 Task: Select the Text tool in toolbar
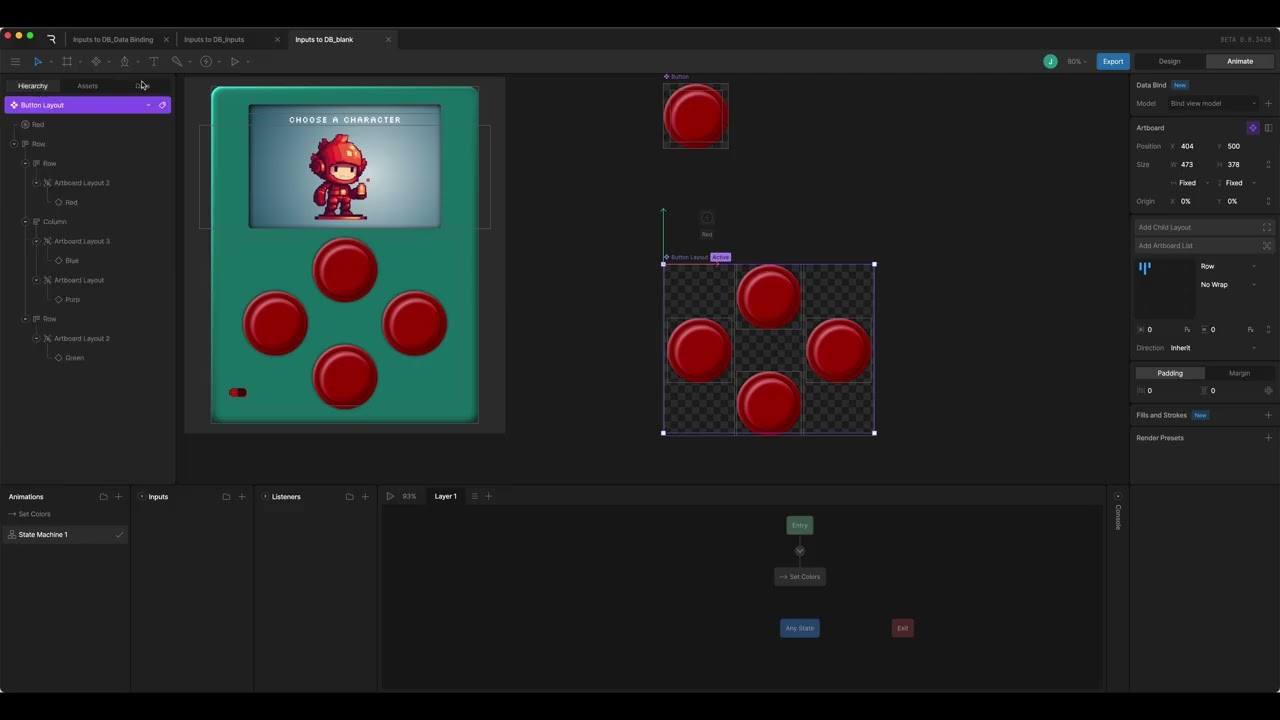click(x=154, y=62)
